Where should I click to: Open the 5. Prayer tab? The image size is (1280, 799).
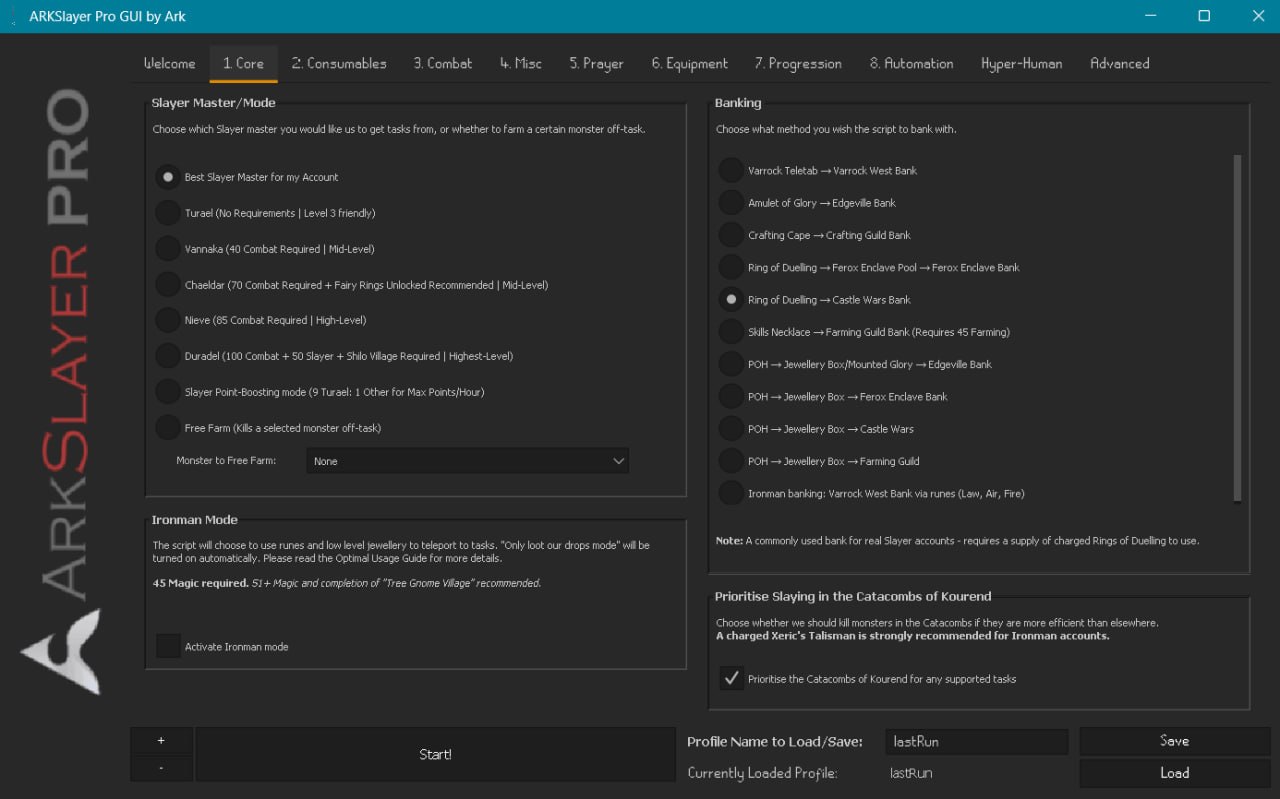click(x=596, y=63)
